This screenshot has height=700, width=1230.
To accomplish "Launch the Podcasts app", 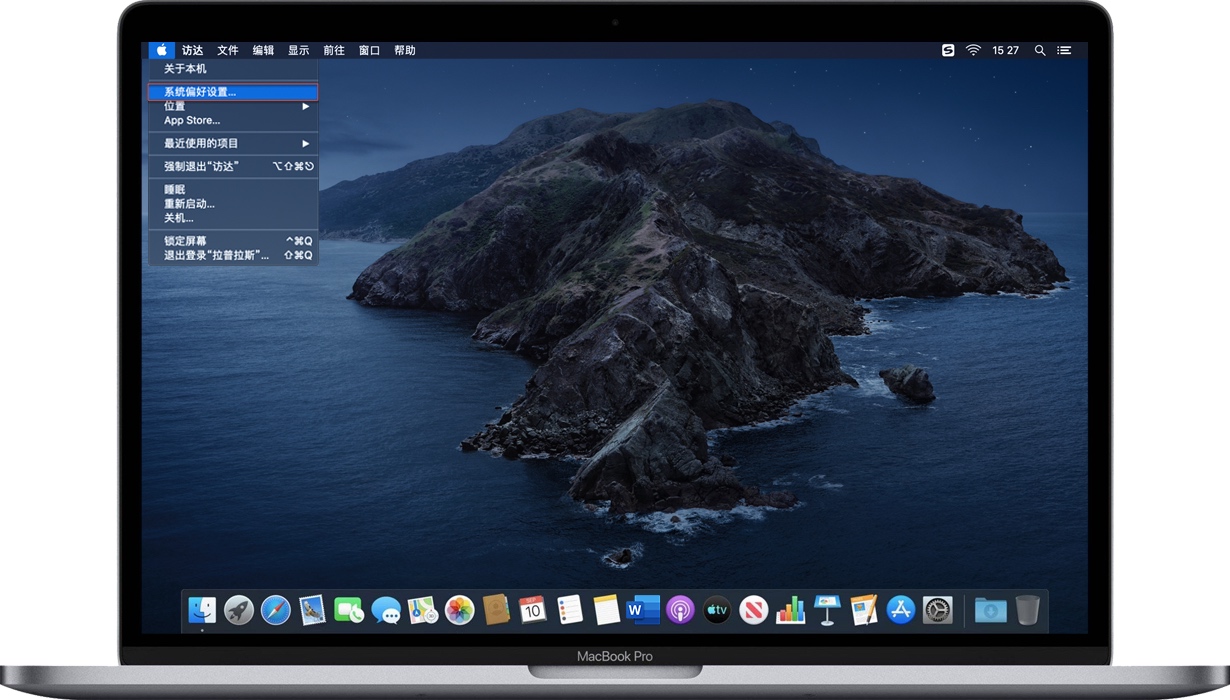I will click(x=680, y=609).
